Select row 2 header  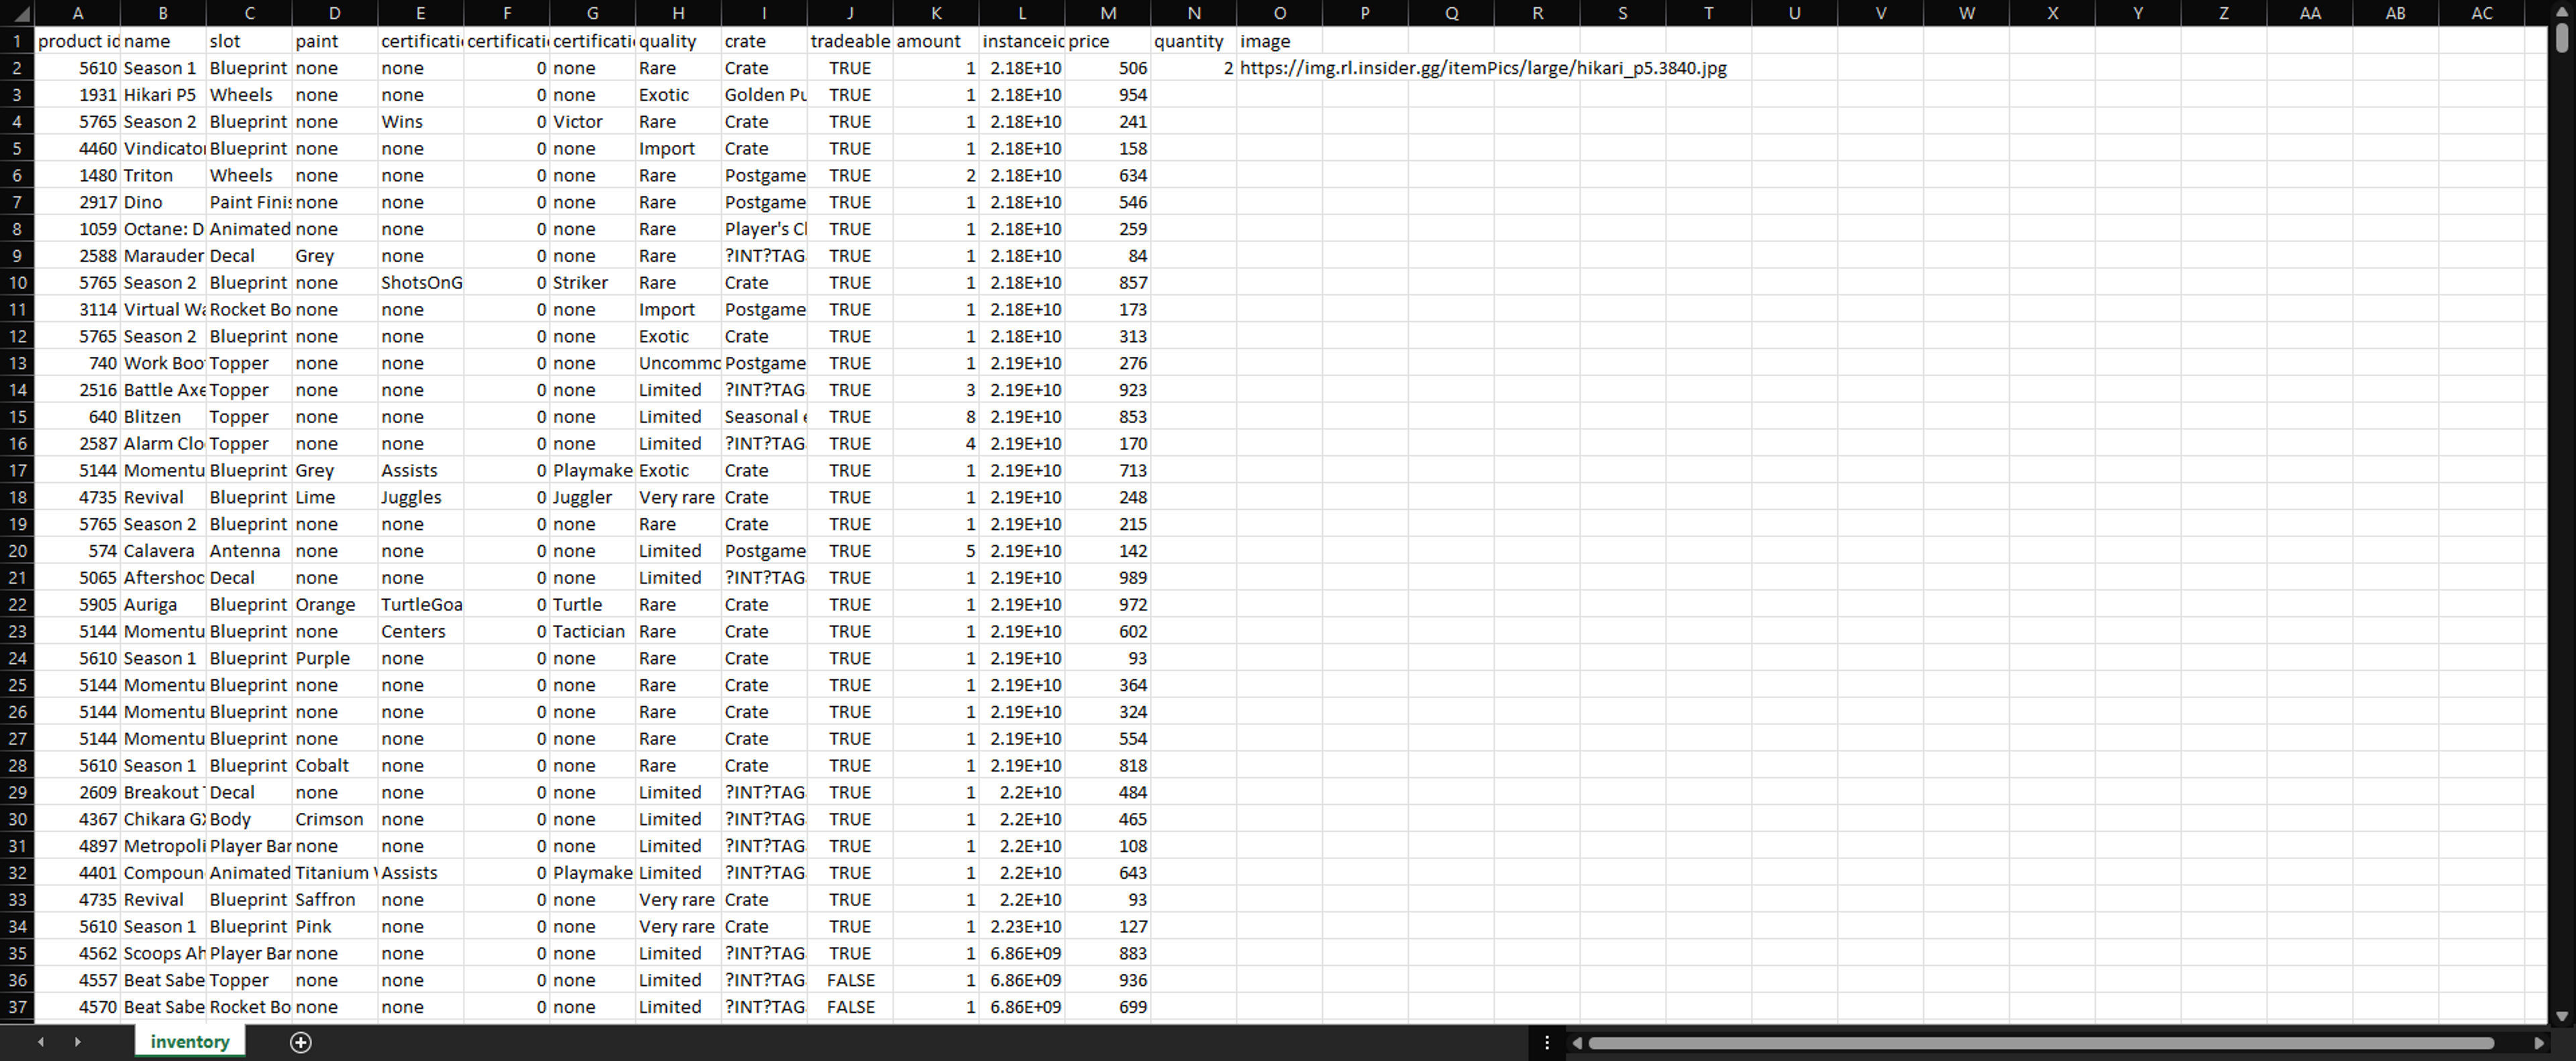pyautogui.click(x=17, y=68)
